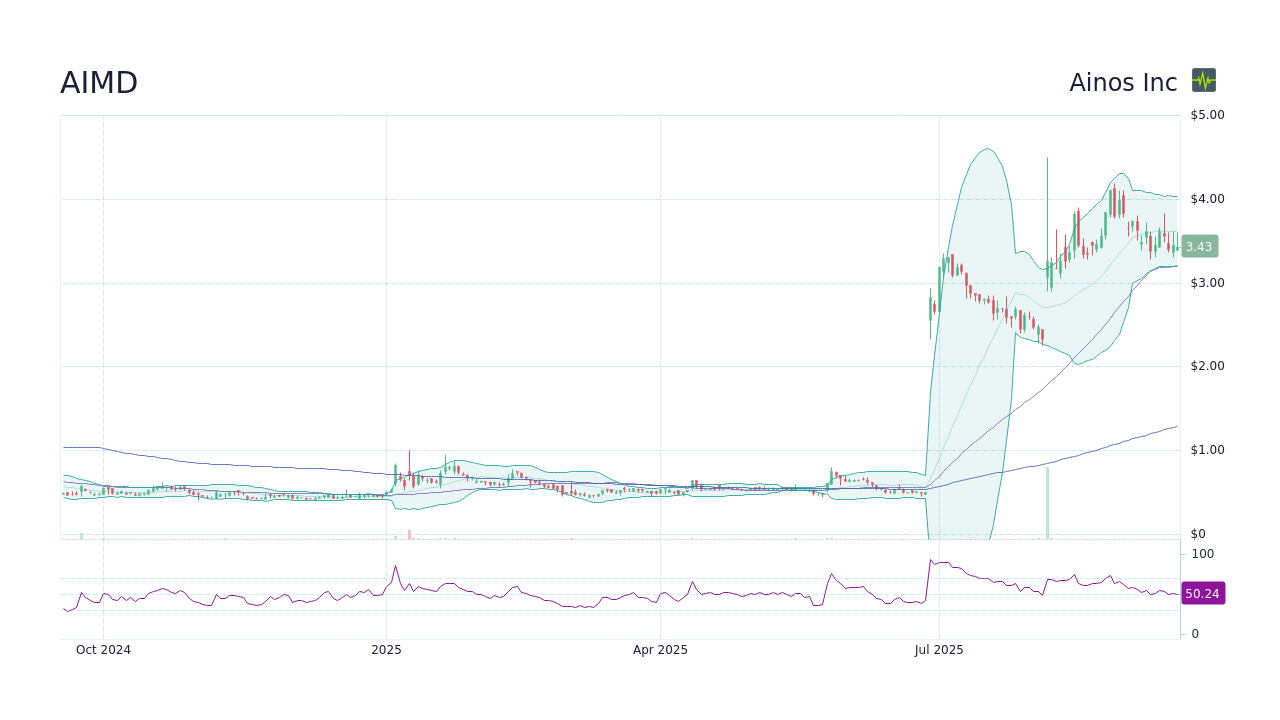Click the green heartbeat logo icon beside Ainos Inc
1280x720 pixels.
coord(1203,81)
